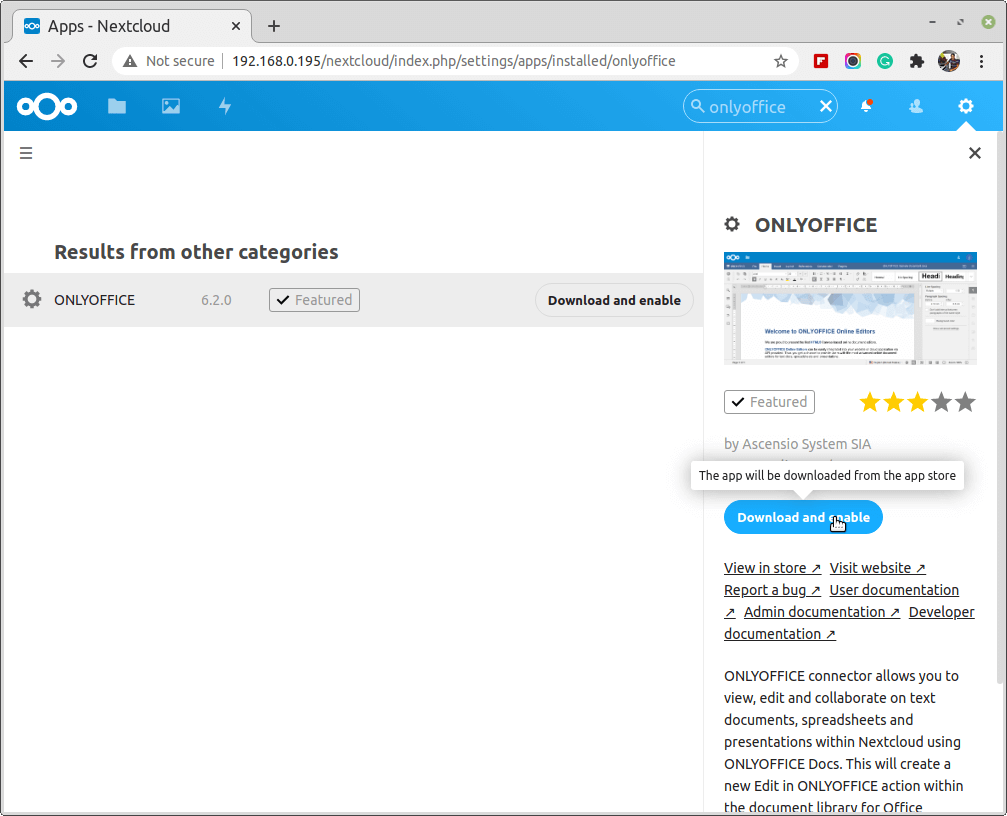Screen dimensions: 1007x816
Task: Go forward in browser history
Action: point(58,61)
